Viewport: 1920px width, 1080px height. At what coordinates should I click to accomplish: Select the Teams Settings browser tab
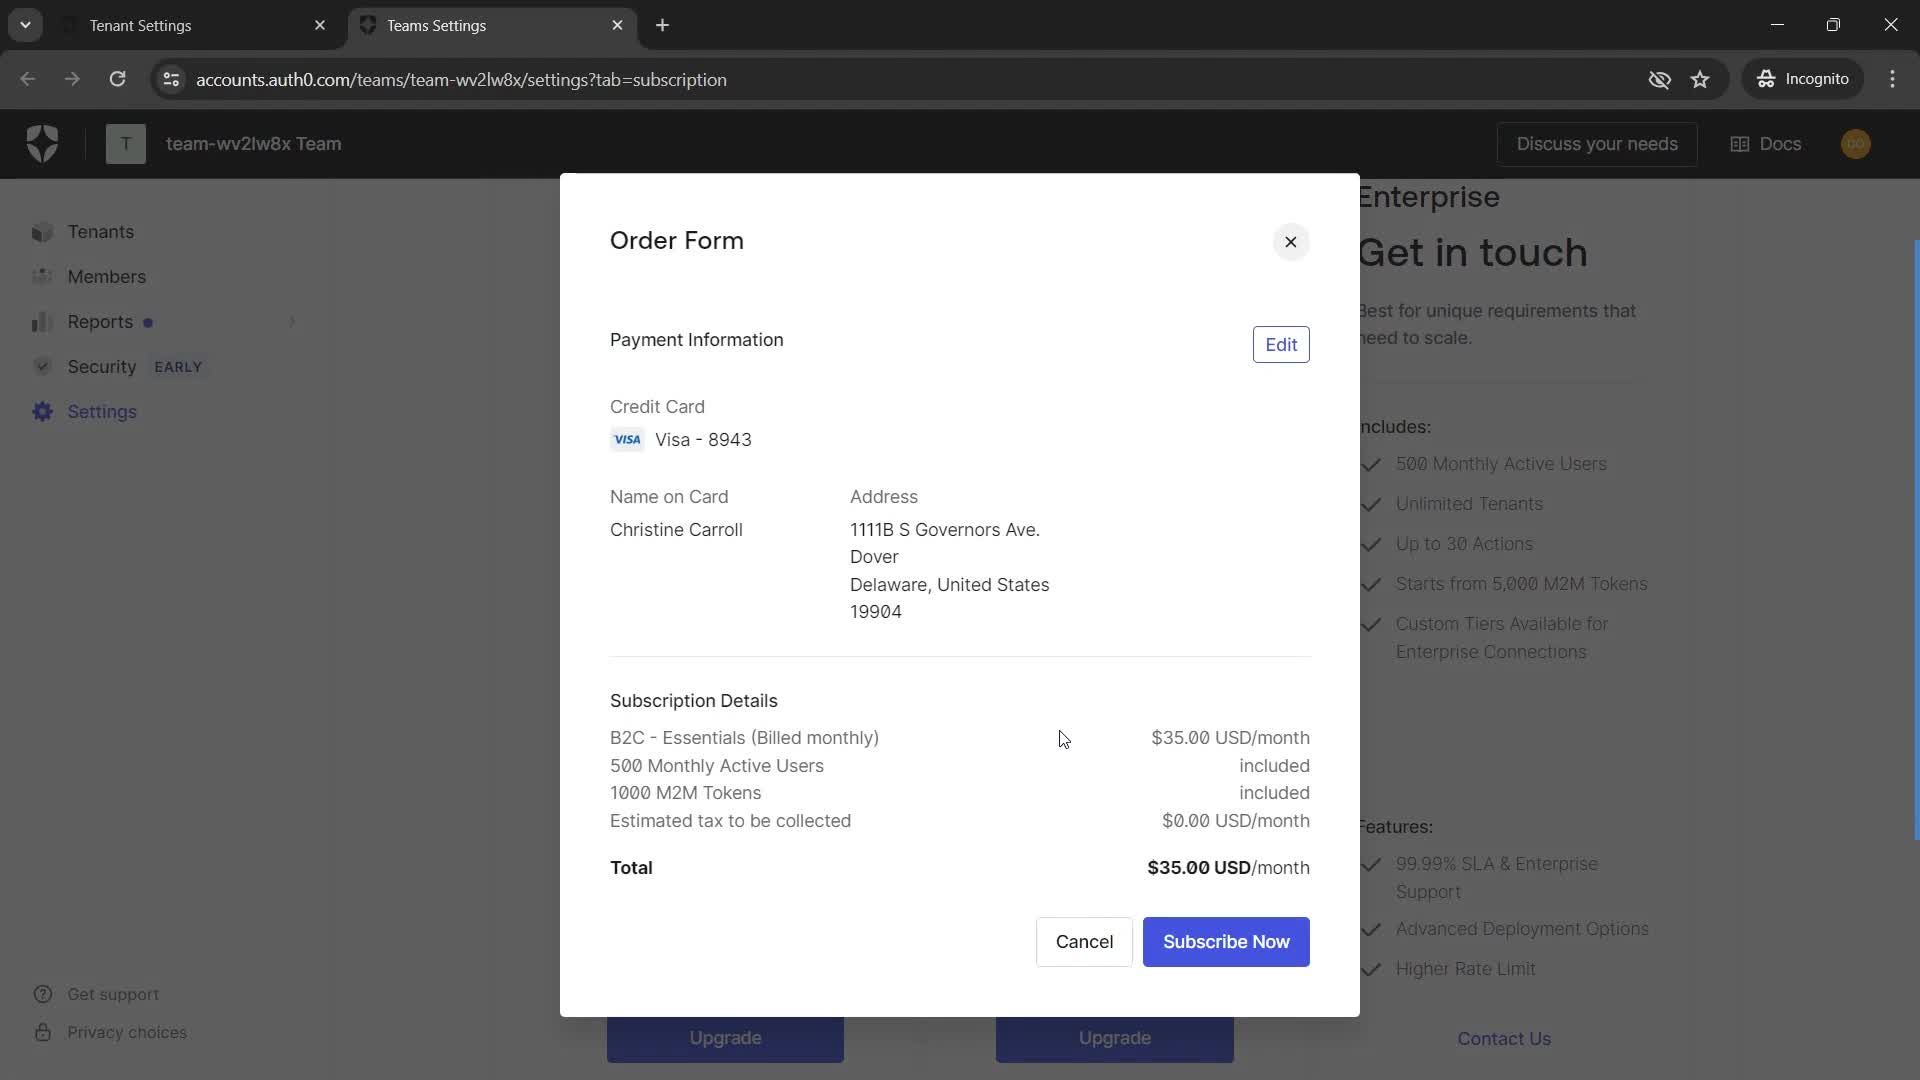490,26
